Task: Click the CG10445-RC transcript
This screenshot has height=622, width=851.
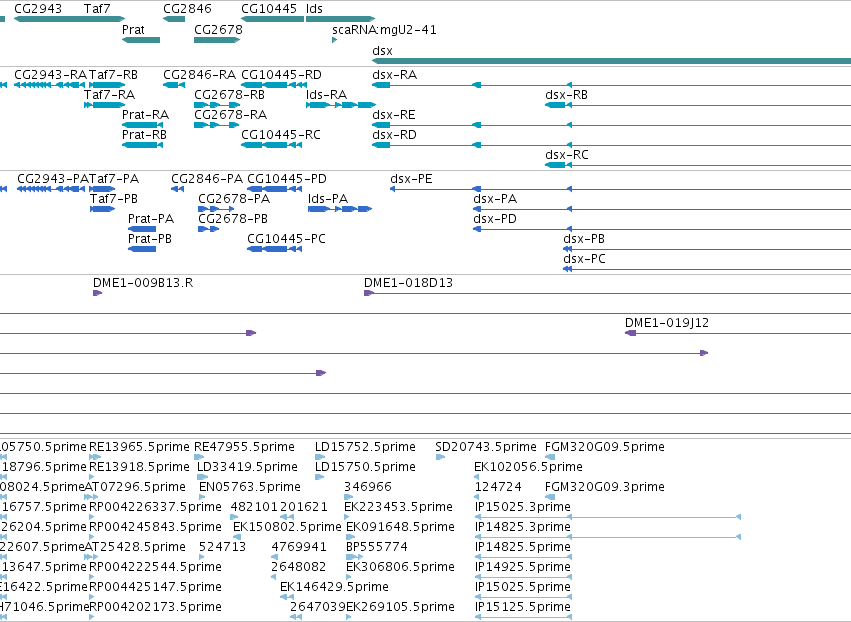Action: tap(271, 145)
